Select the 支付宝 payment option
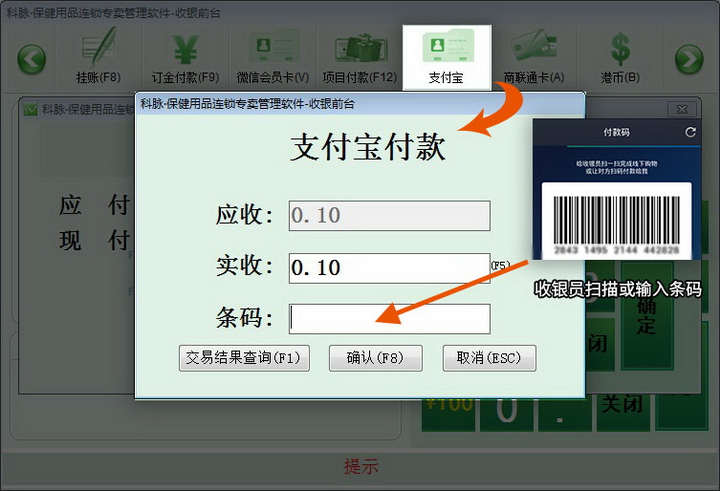The width and height of the screenshot is (720, 491). pos(447,57)
